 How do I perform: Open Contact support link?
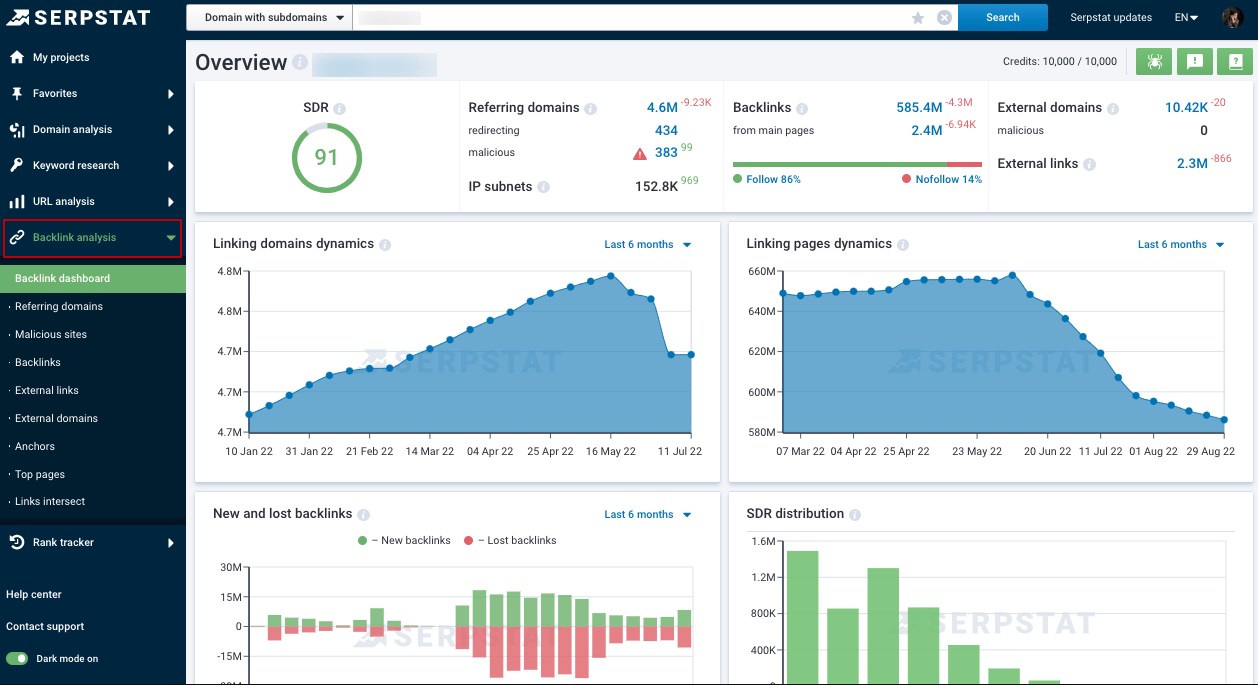(x=45, y=626)
